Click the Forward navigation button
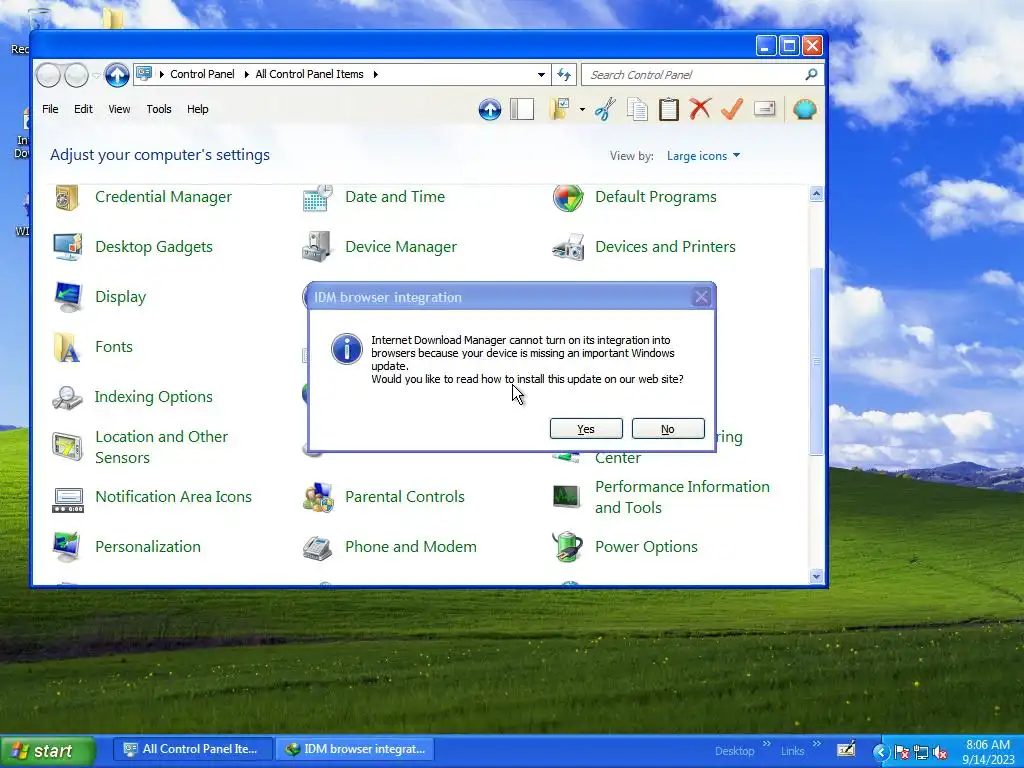 (76, 75)
